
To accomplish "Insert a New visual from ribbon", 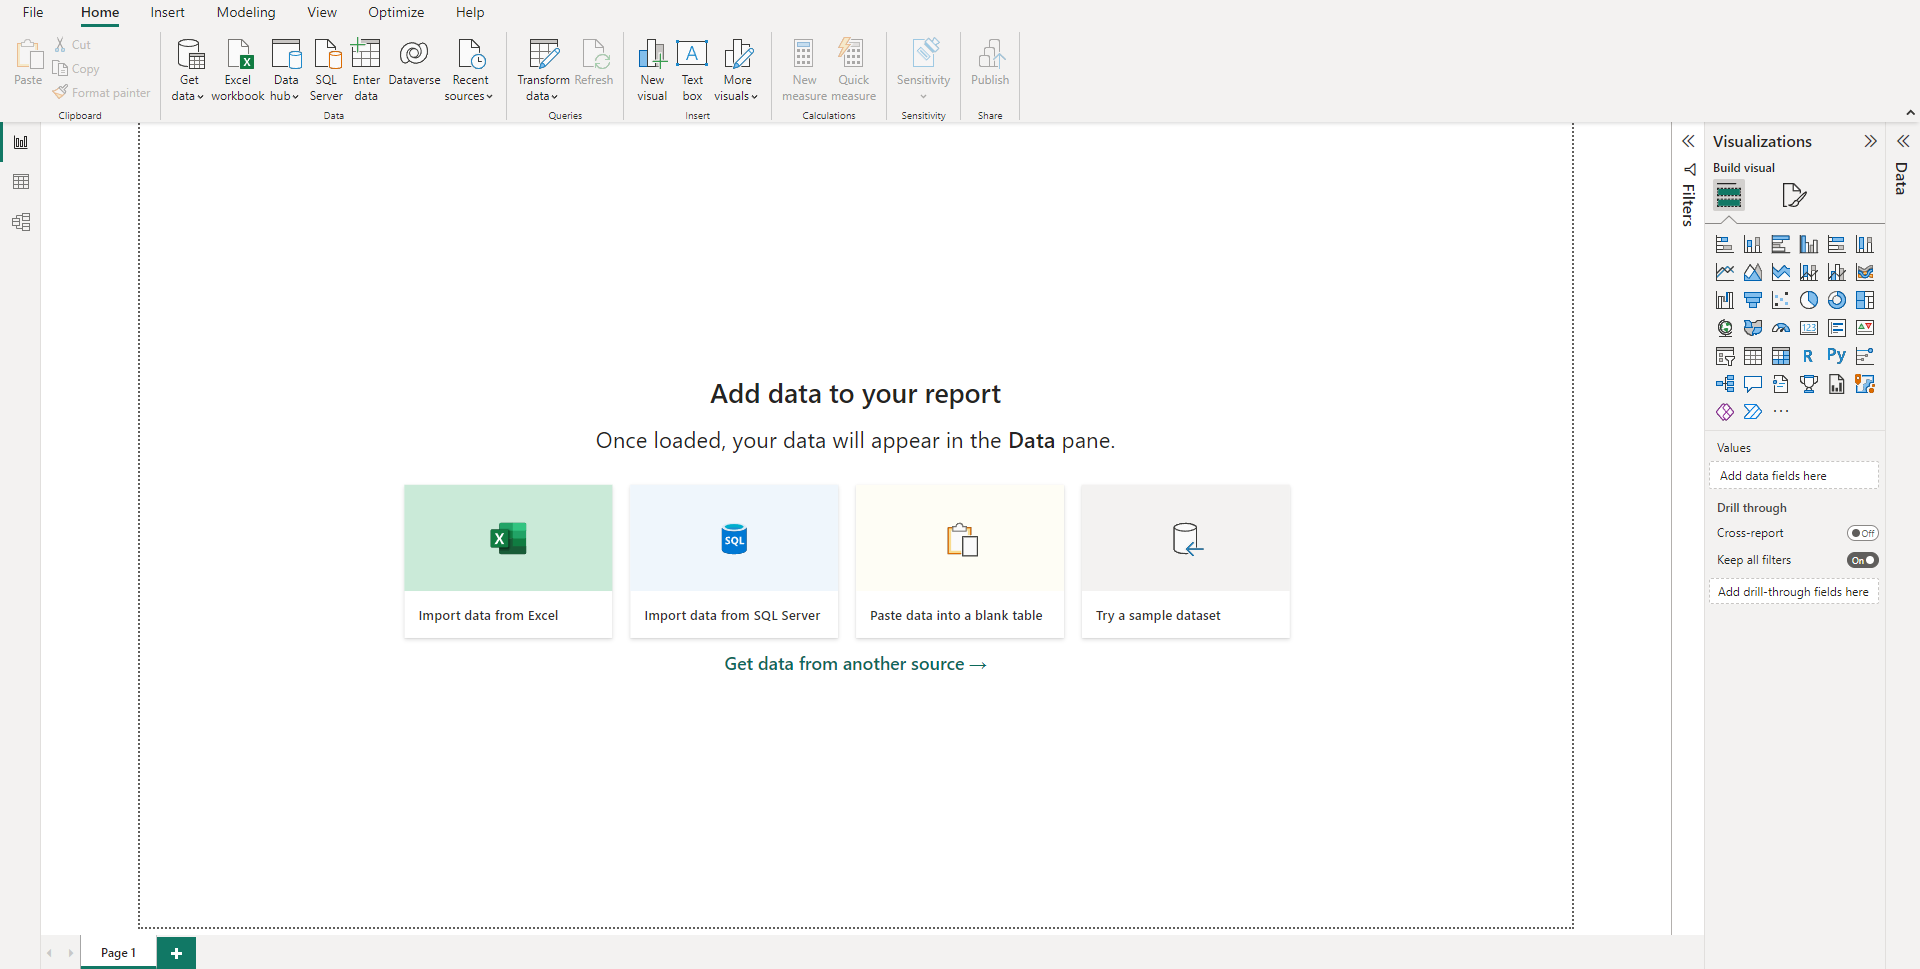I will point(652,70).
